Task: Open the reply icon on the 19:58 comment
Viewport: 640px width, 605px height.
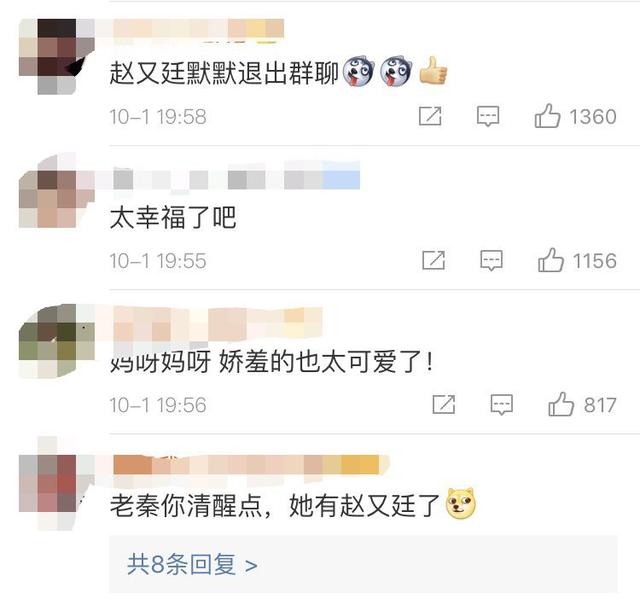Action: pyautogui.click(x=488, y=117)
